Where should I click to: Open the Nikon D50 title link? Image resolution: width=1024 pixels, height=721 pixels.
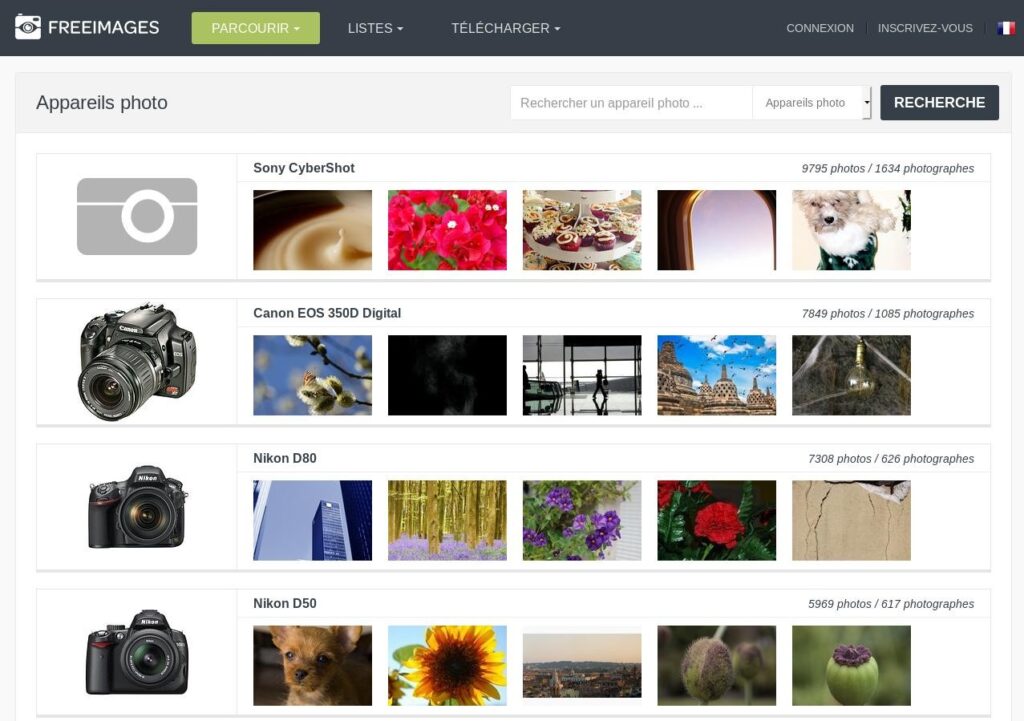click(285, 603)
